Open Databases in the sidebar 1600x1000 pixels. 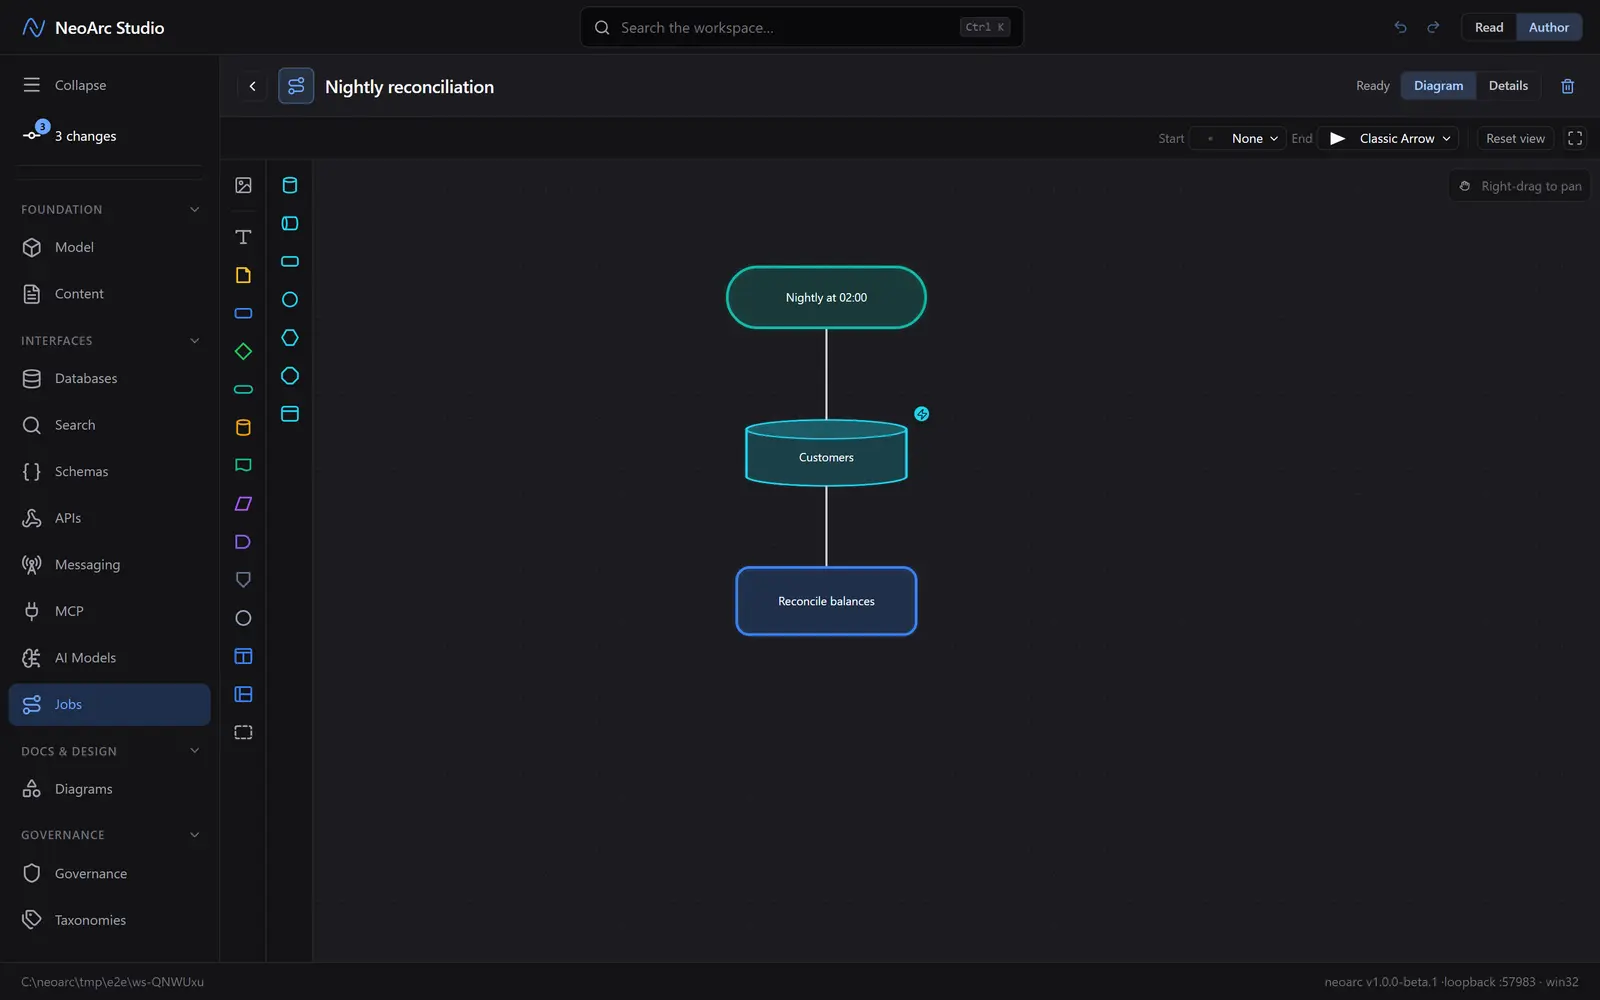[110, 378]
